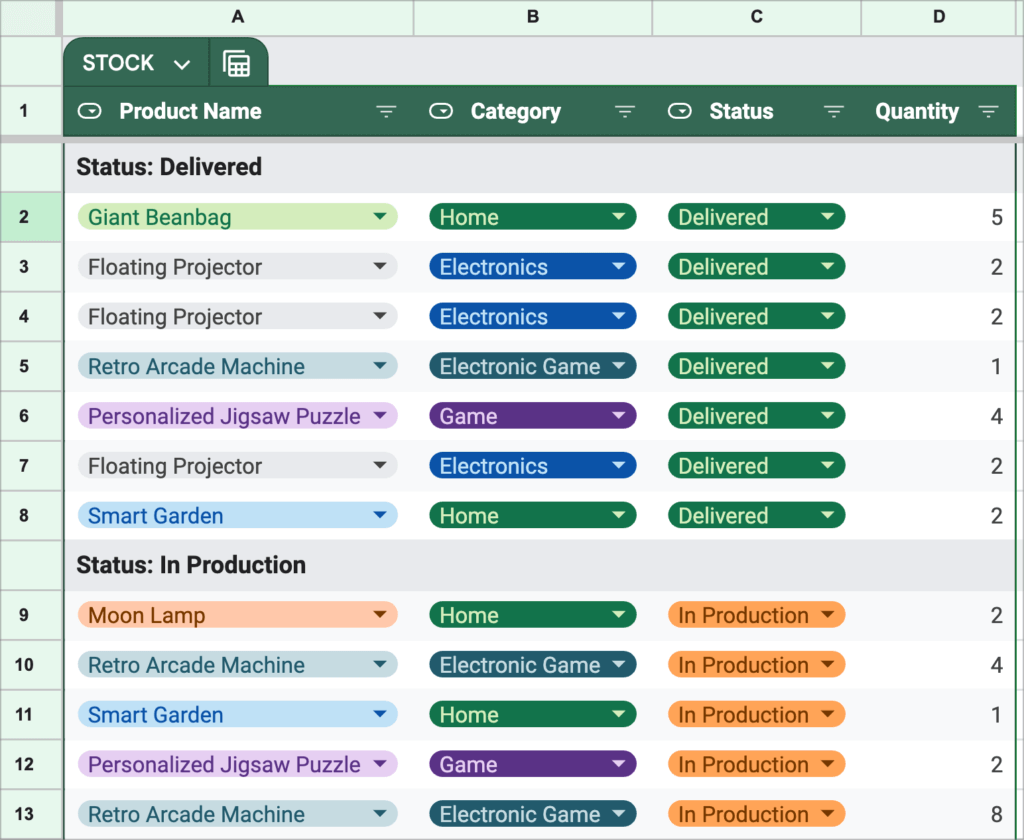Screen dimensions: 1024x840
Task: Click the Product Name column filter icon
Action: pyautogui.click(x=386, y=112)
